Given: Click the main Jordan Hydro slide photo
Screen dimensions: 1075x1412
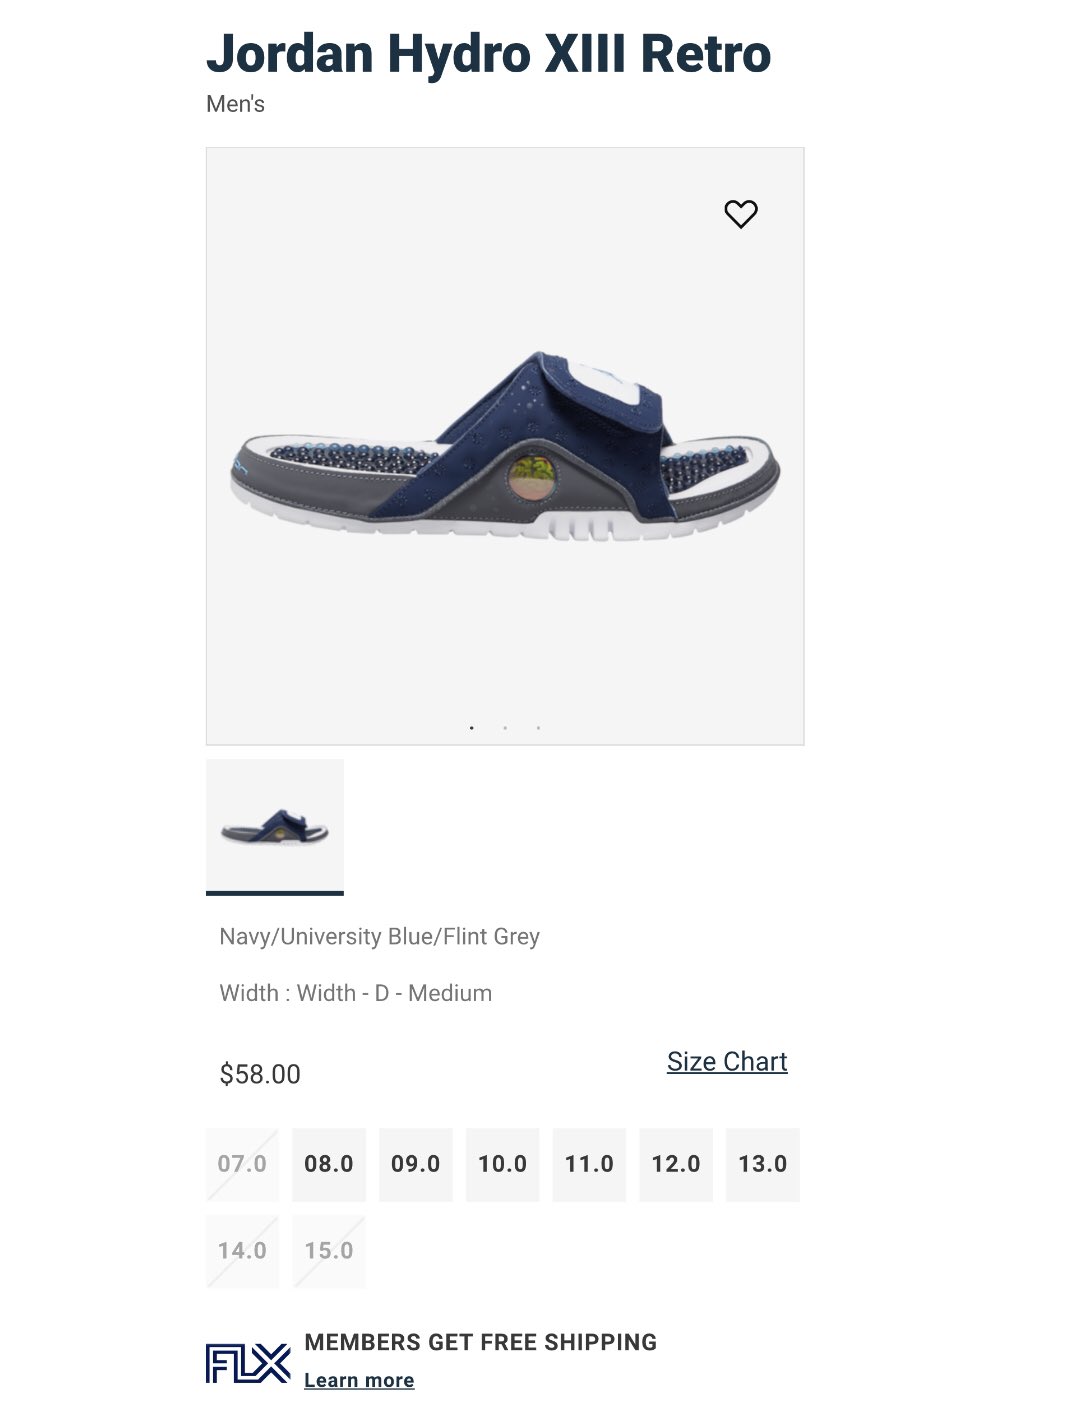Looking at the screenshot, I should pos(505,446).
